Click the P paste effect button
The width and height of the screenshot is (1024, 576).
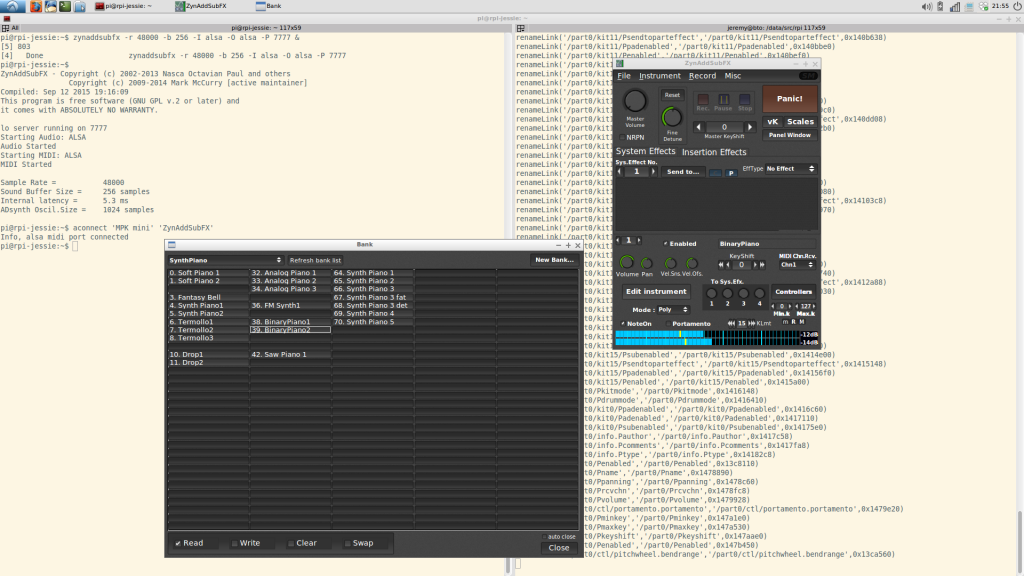point(731,172)
